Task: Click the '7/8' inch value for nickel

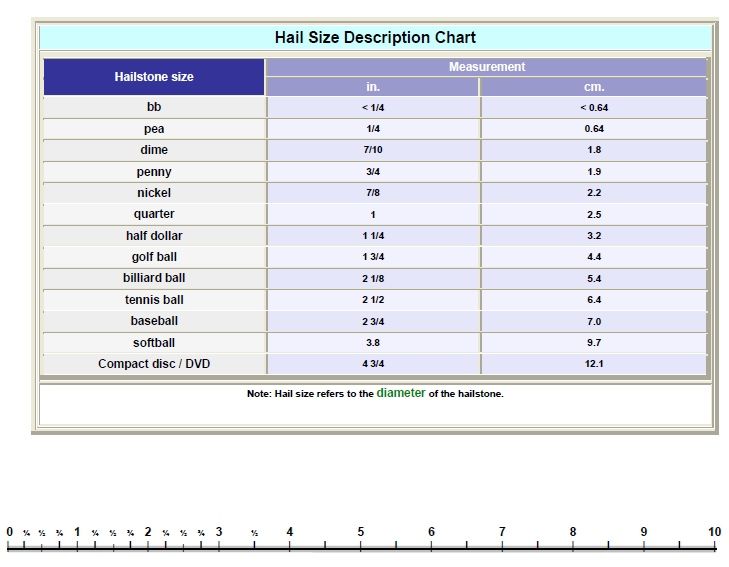Action: tap(373, 192)
